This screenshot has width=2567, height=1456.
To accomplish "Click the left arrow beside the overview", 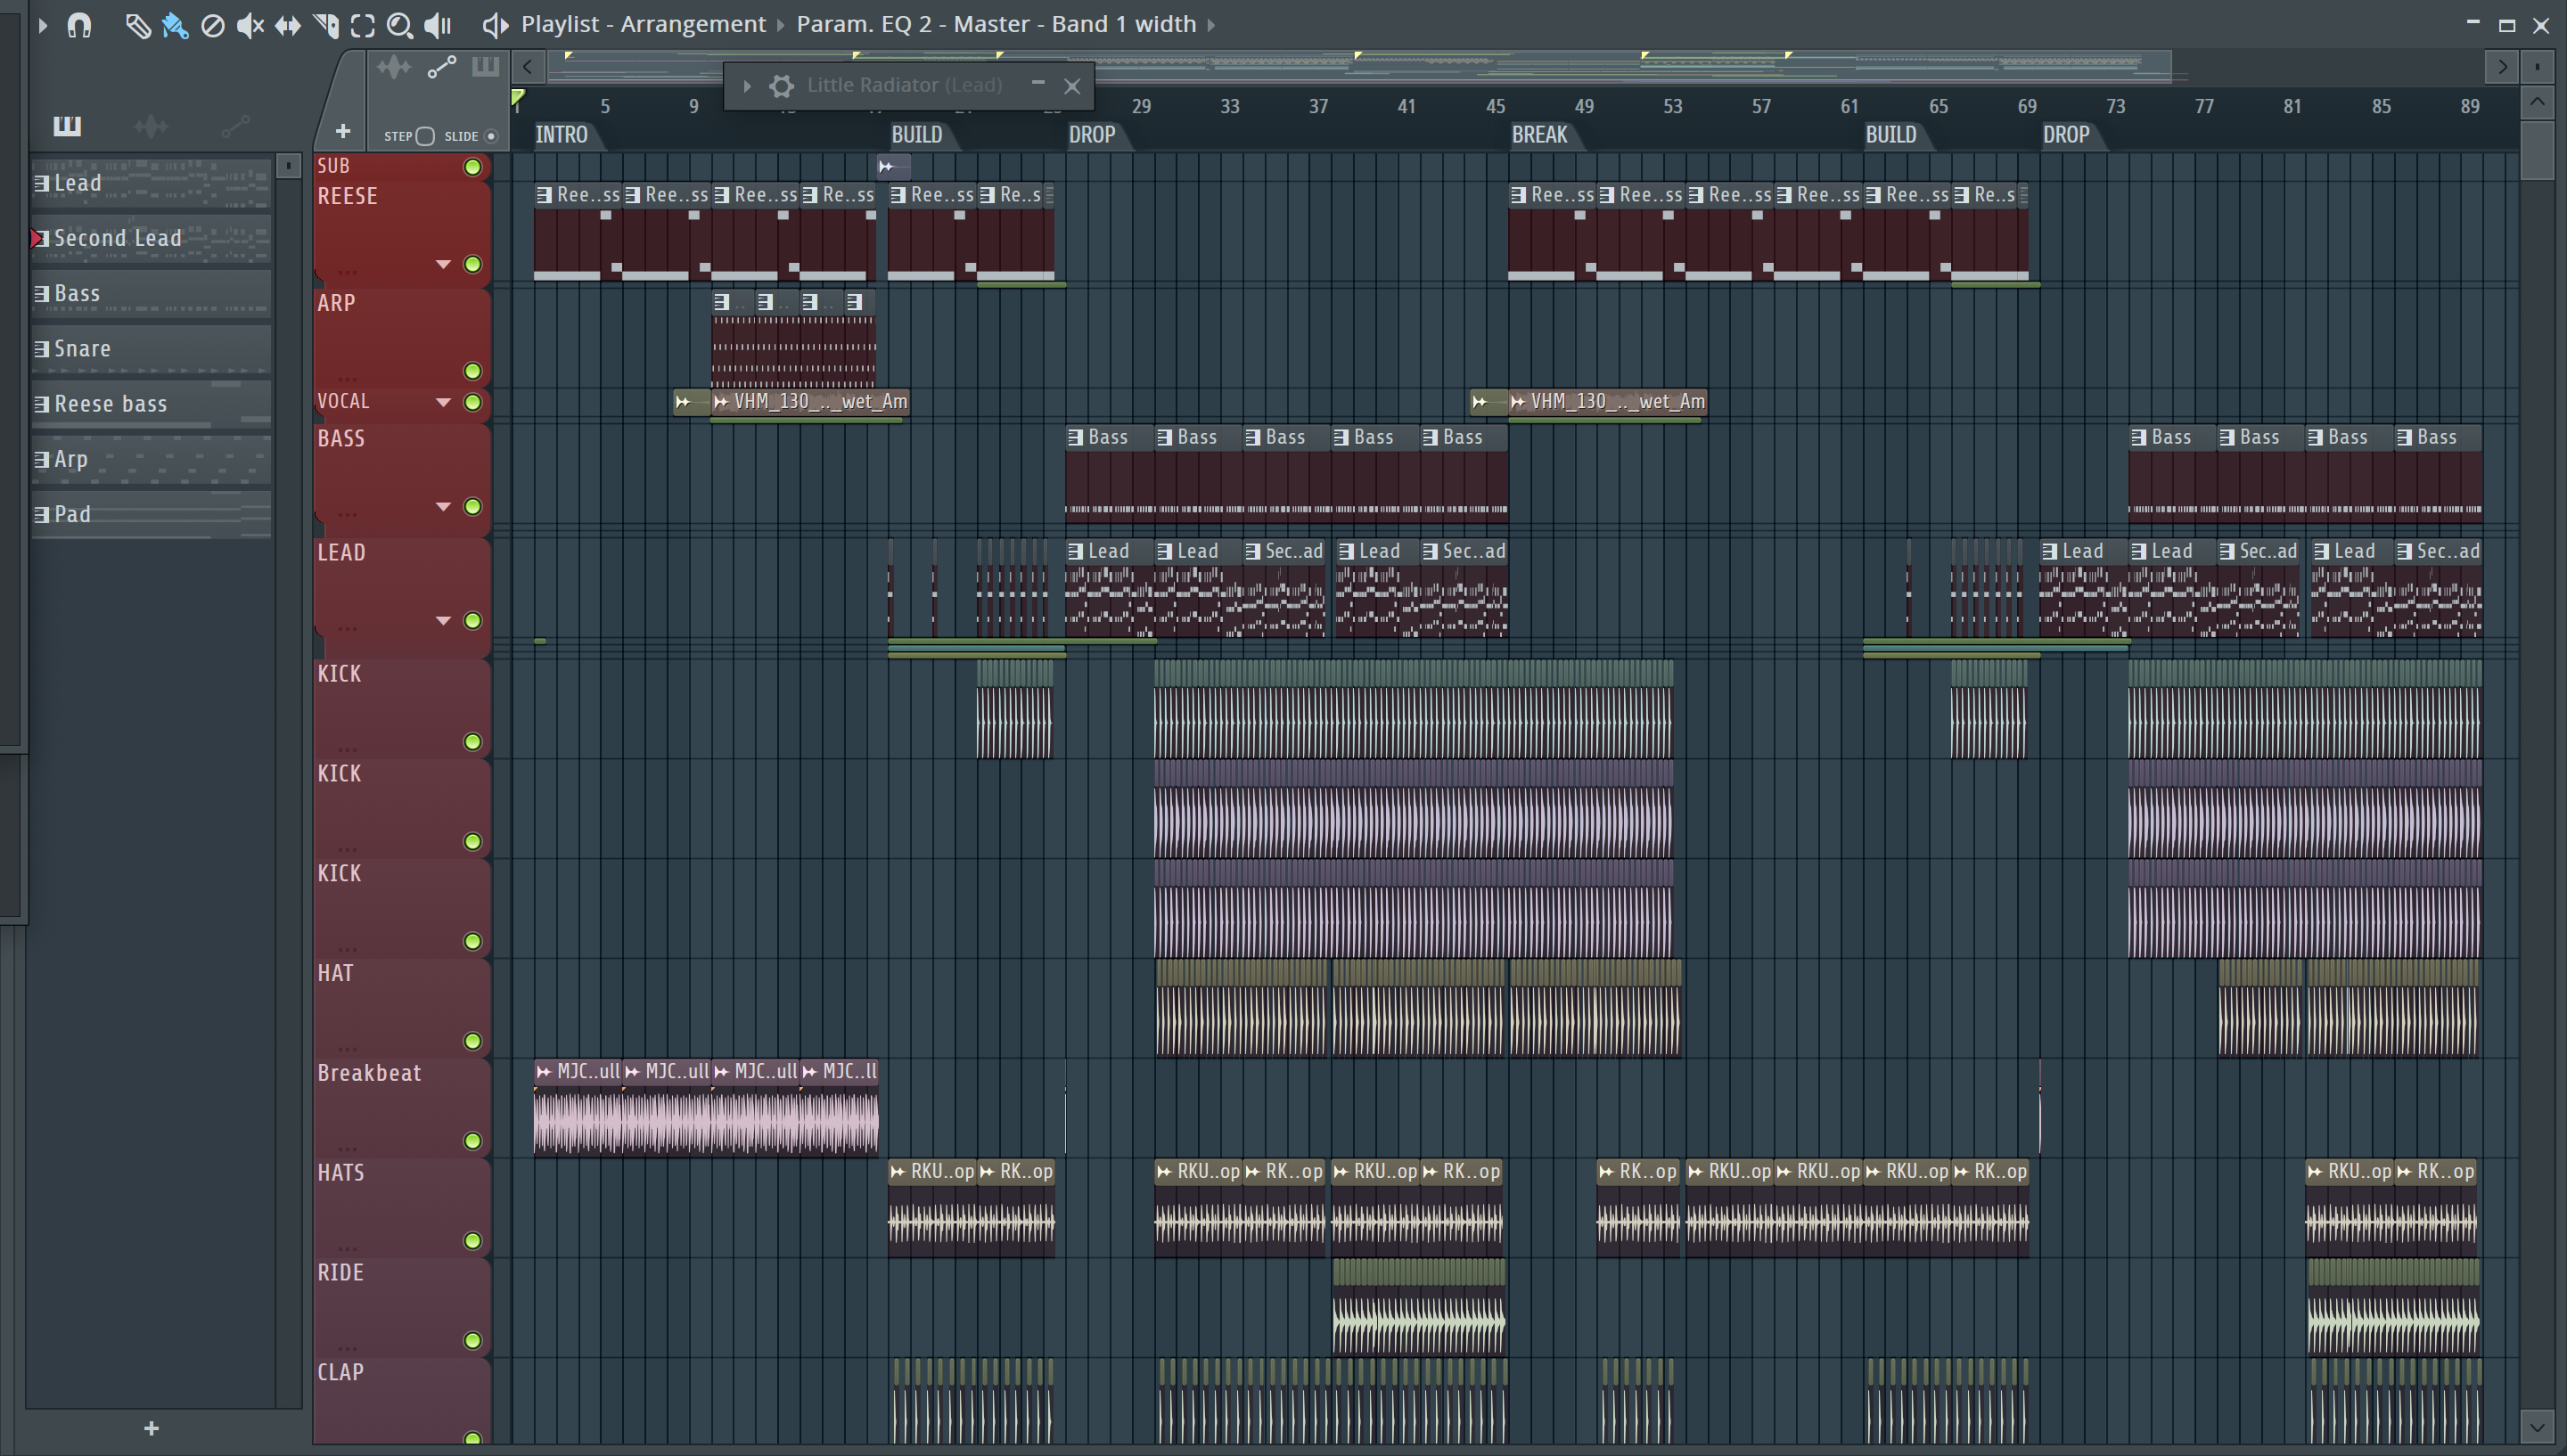I will click(527, 67).
